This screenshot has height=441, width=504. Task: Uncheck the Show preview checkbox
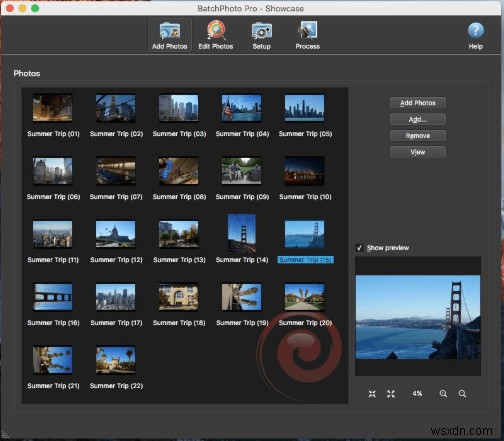[359, 248]
